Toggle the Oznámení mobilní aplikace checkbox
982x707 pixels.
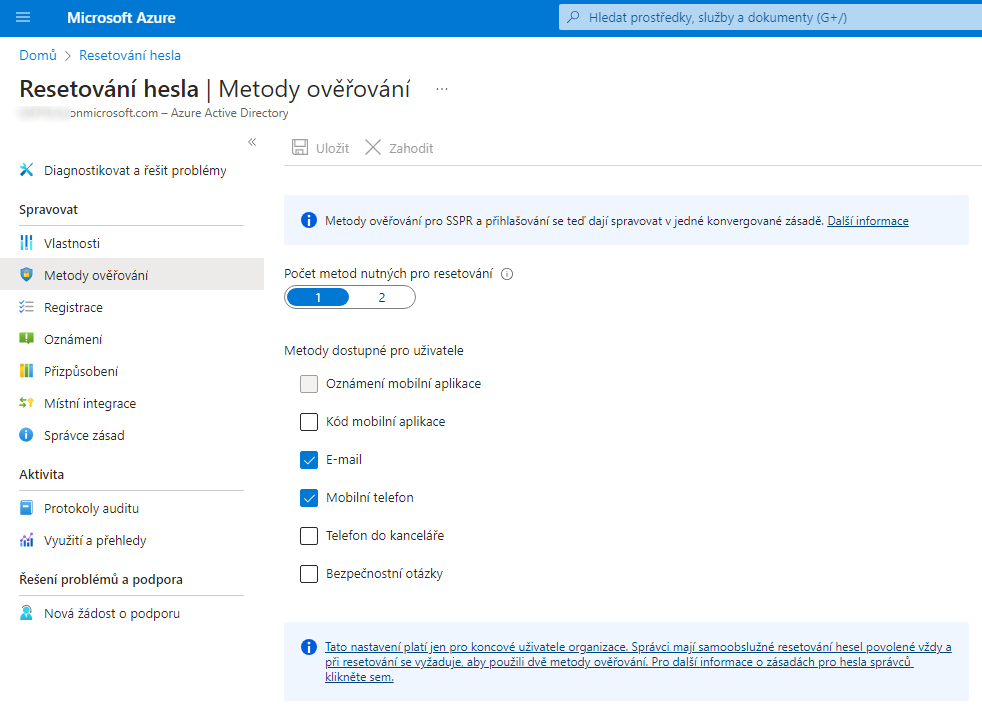(x=309, y=384)
